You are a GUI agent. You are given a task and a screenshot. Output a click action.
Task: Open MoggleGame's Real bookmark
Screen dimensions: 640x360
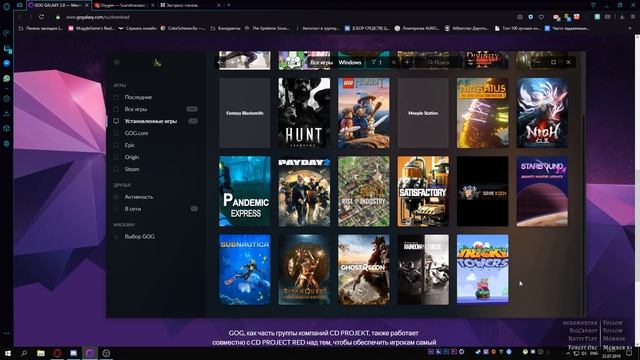tap(91, 28)
